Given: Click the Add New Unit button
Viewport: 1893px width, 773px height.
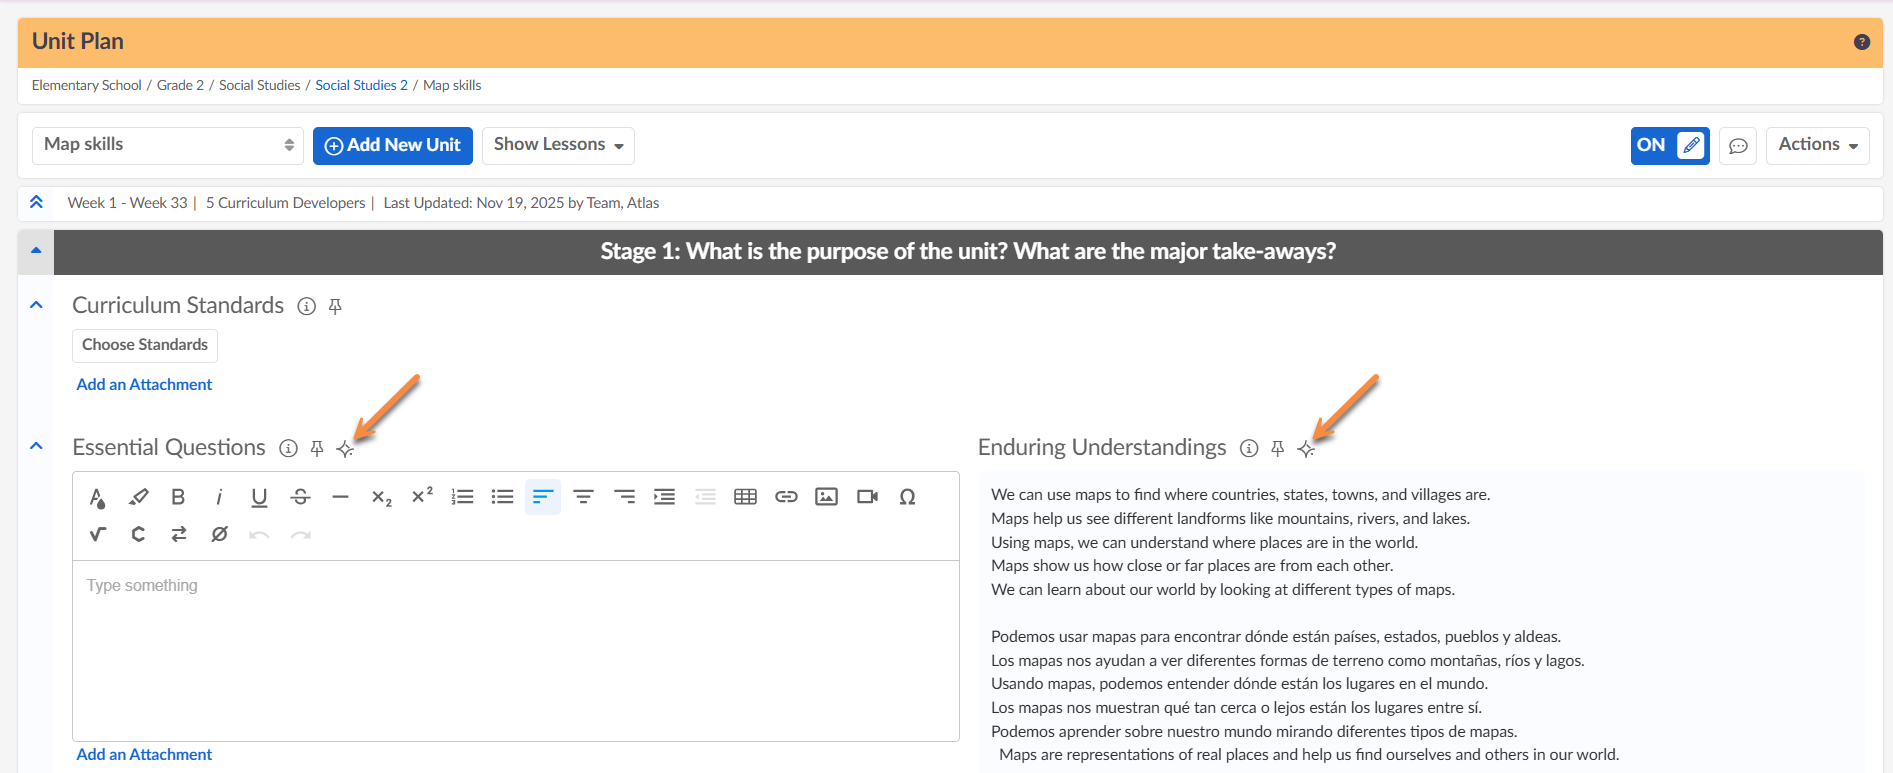Looking at the screenshot, I should point(392,145).
